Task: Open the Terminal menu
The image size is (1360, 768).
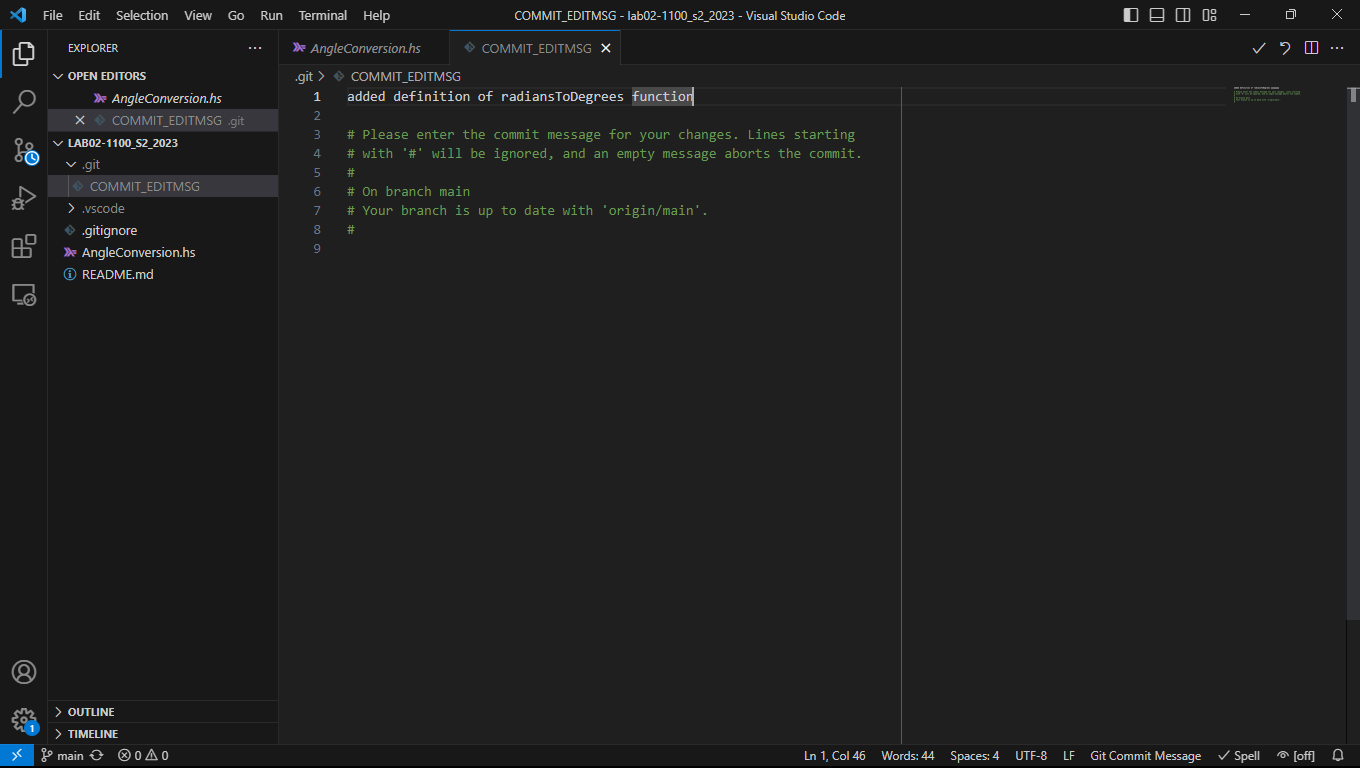Action: point(323,15)
